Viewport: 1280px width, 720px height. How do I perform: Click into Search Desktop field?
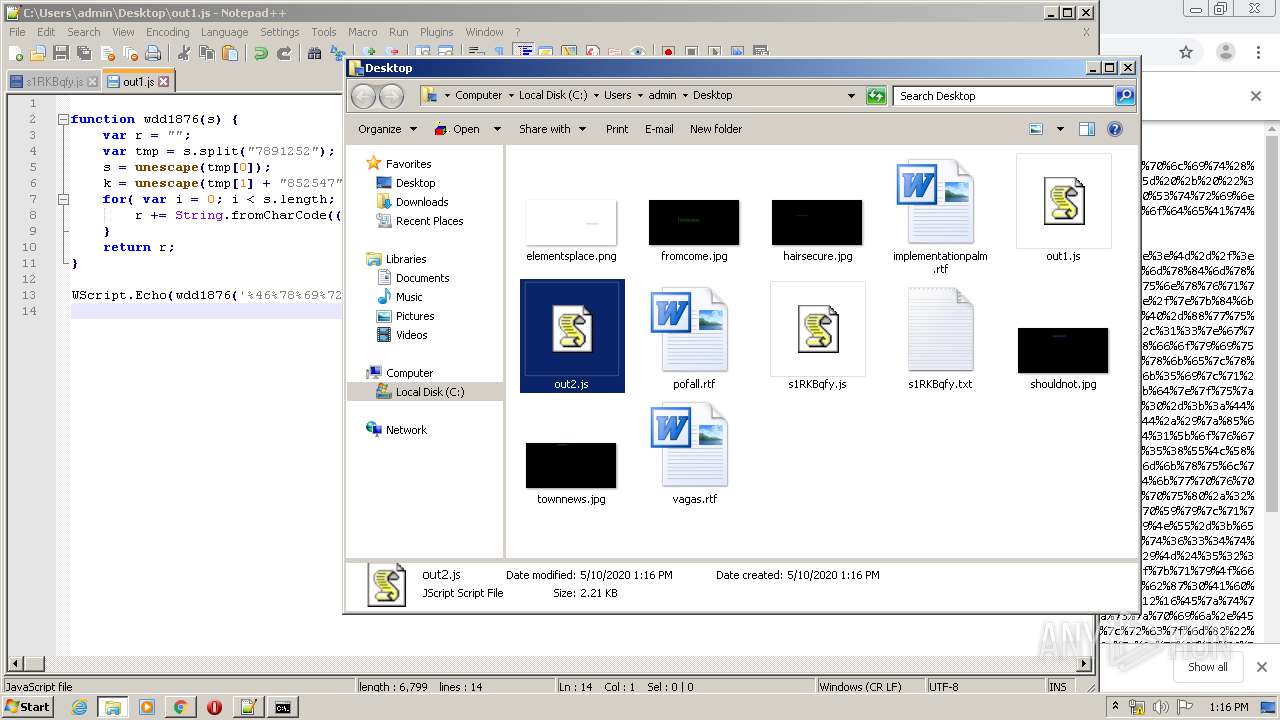[1004, 96]
